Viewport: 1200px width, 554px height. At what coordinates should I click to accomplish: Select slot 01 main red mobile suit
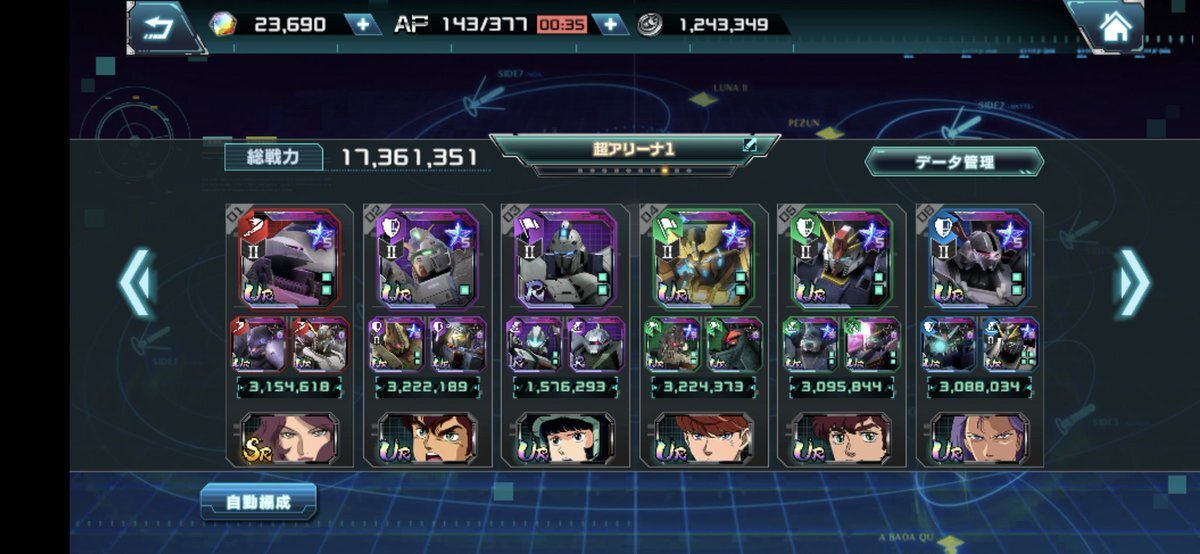point(290,258)
